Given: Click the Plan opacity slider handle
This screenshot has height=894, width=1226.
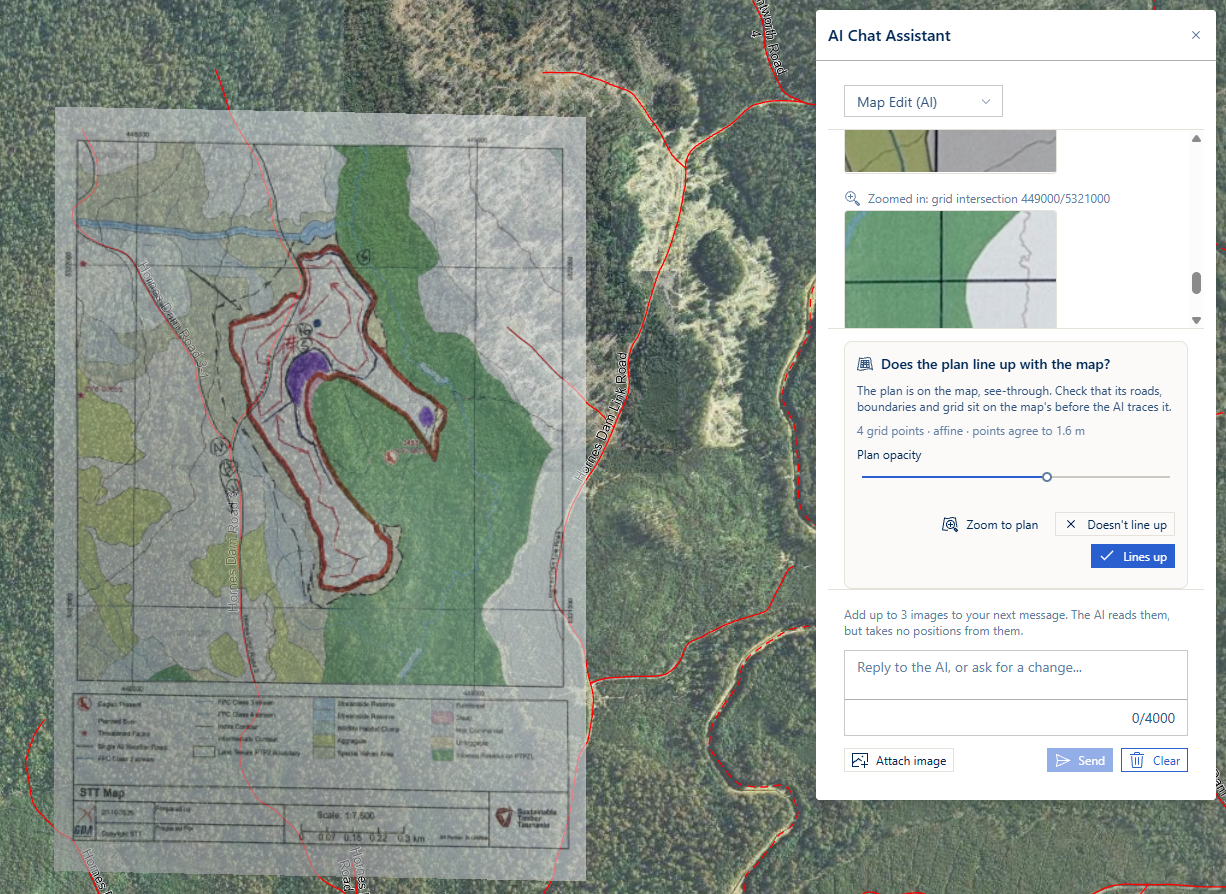Looking at the screenshot, I should click(x=1046, y=477).
